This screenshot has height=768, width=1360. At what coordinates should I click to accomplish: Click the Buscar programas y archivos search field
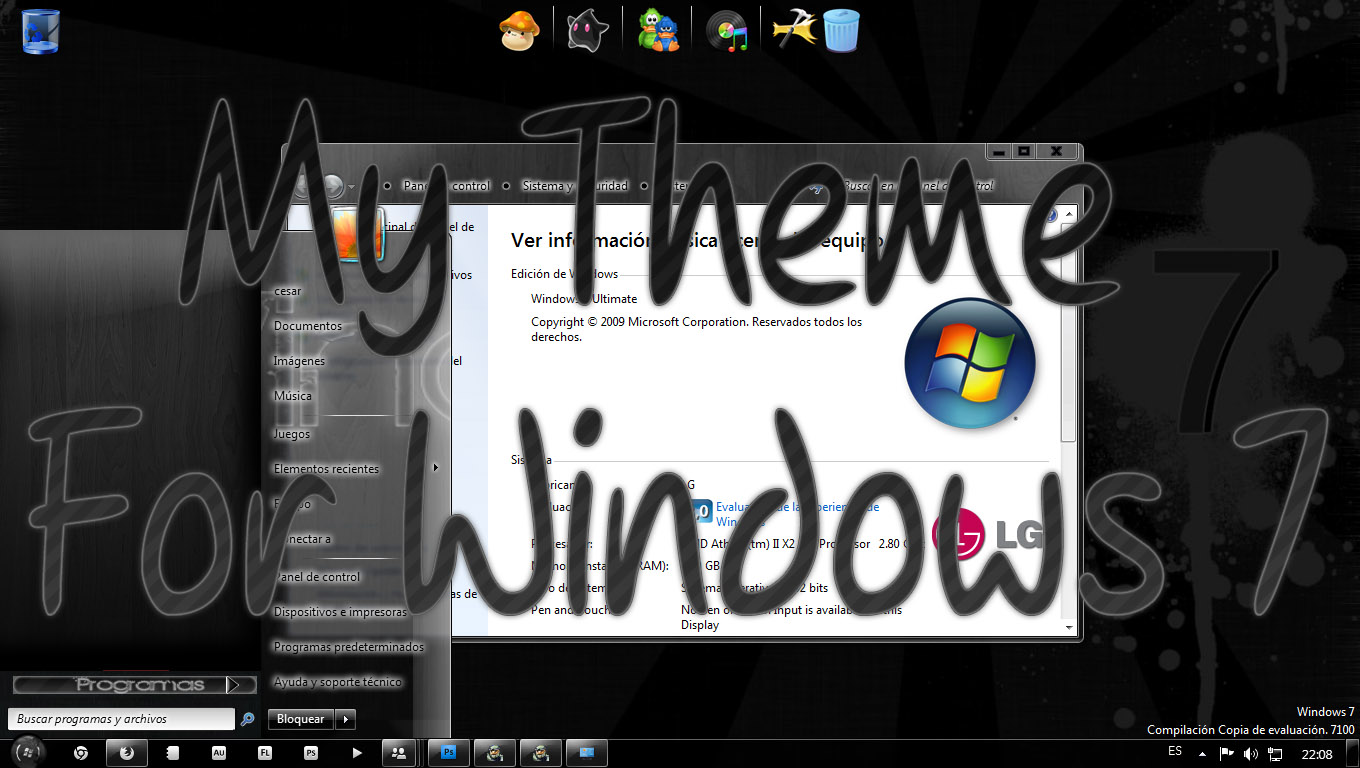coord(120,719)
